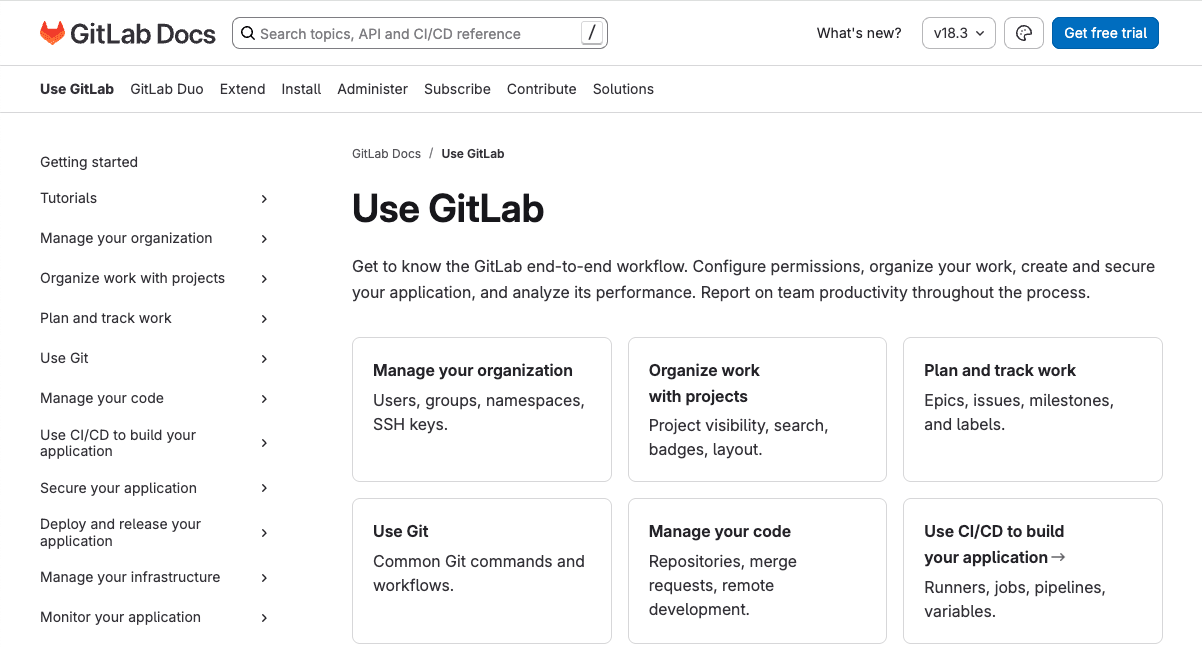Image resolution: width=1202 pixels, height=647 pixels.
Task: Open the What's new? link
Action: (859, 33)
